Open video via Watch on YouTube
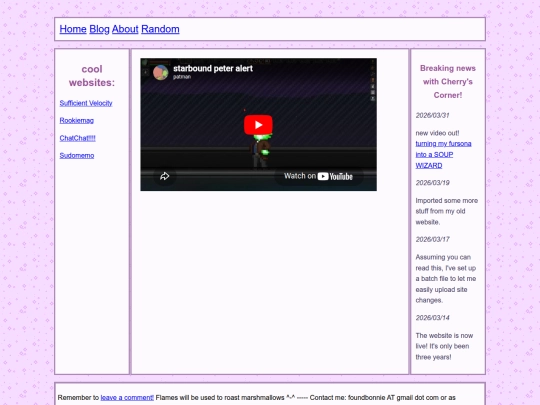The height and width of the screenshot is (405, 540). [318, 176]
